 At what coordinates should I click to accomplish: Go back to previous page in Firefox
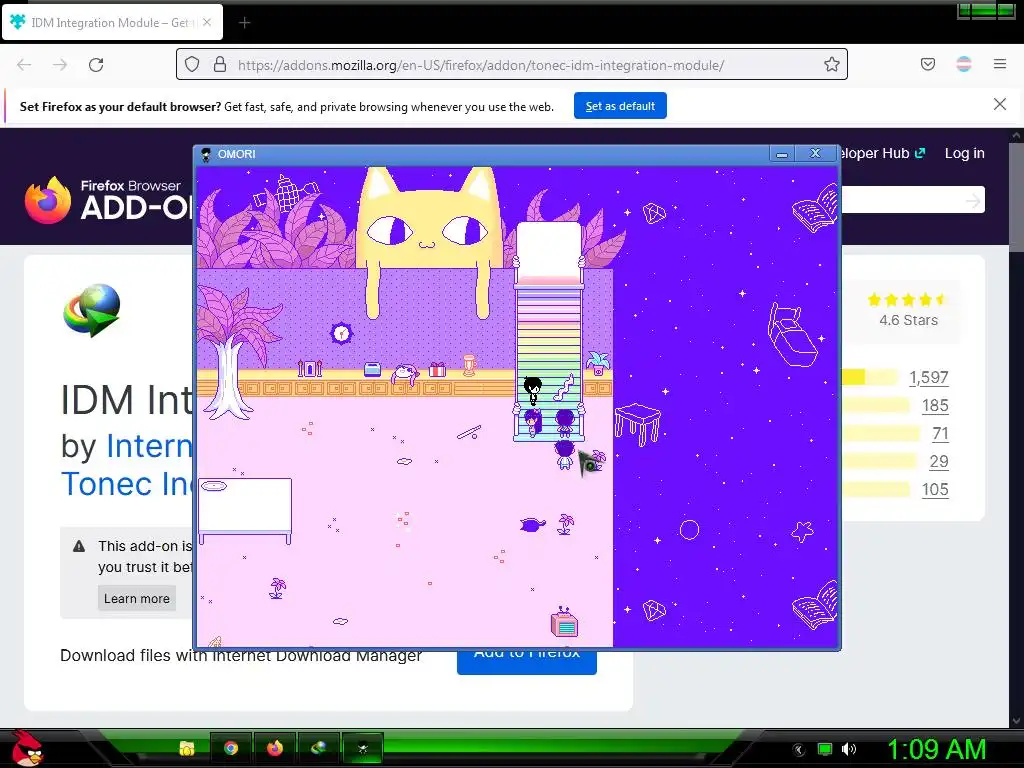[24, 65]
